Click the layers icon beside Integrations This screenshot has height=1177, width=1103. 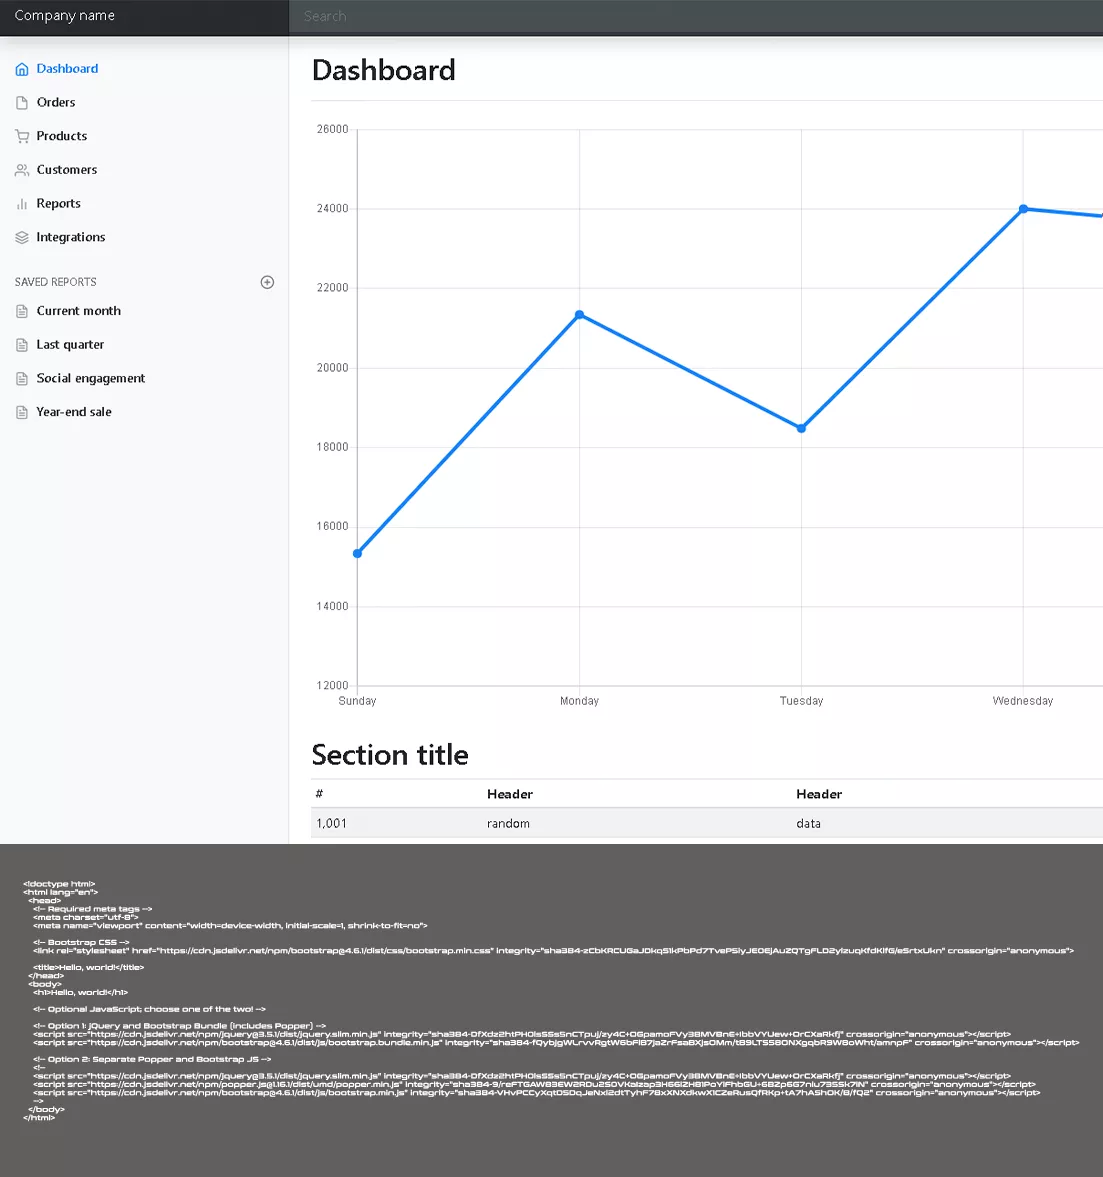coord(22,238)
